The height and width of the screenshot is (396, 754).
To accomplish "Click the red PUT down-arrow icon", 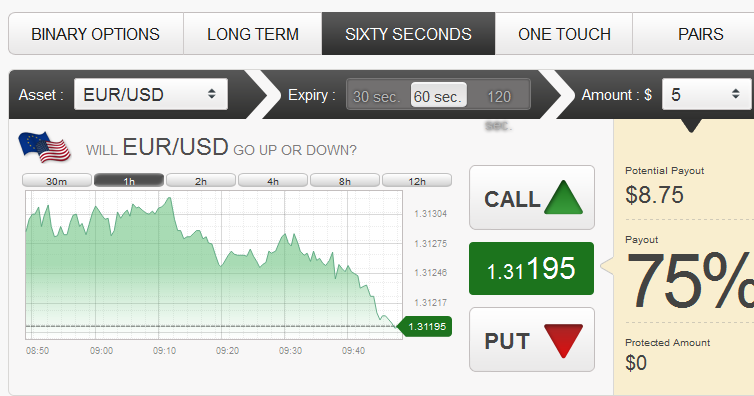I will coord(563,341).
